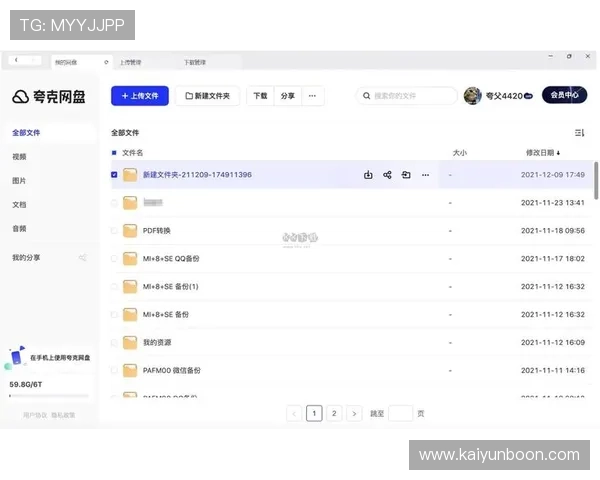Click the storage usage bar under 59.8G/6T
This screenshot has width=600, height=480.
point(49,396)
